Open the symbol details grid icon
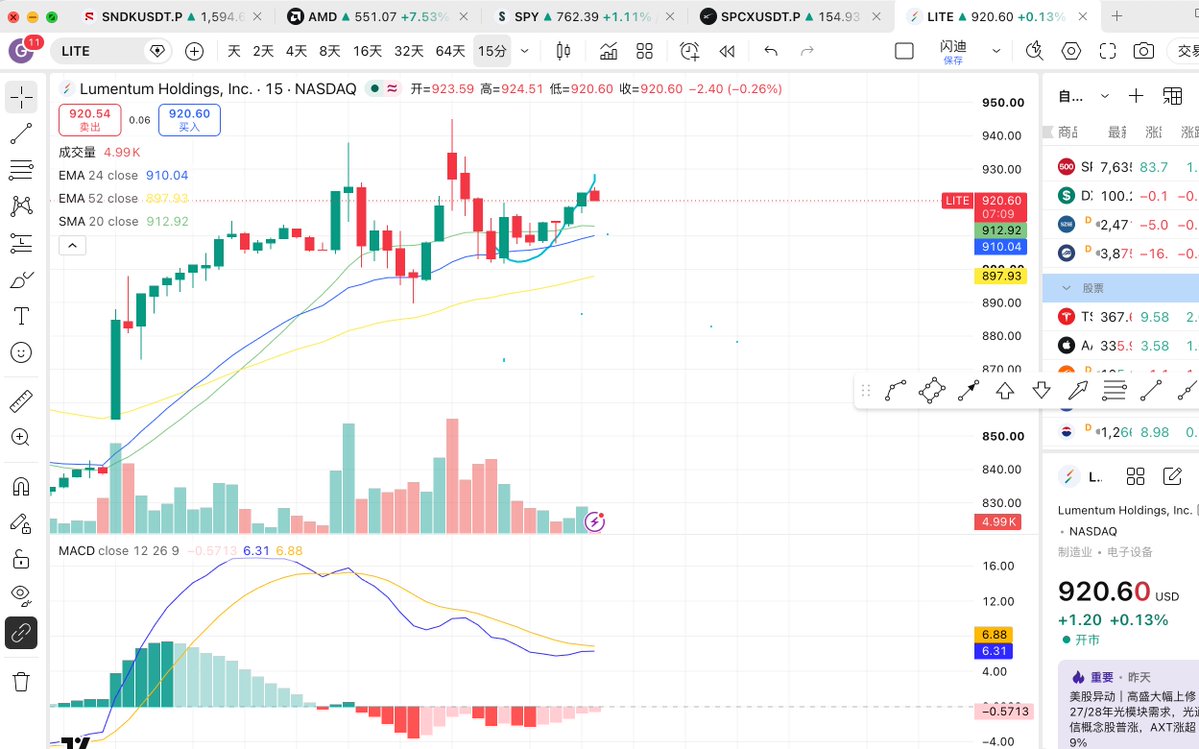The width and height of the screenshot is (1199, 749). (1136, 477)
